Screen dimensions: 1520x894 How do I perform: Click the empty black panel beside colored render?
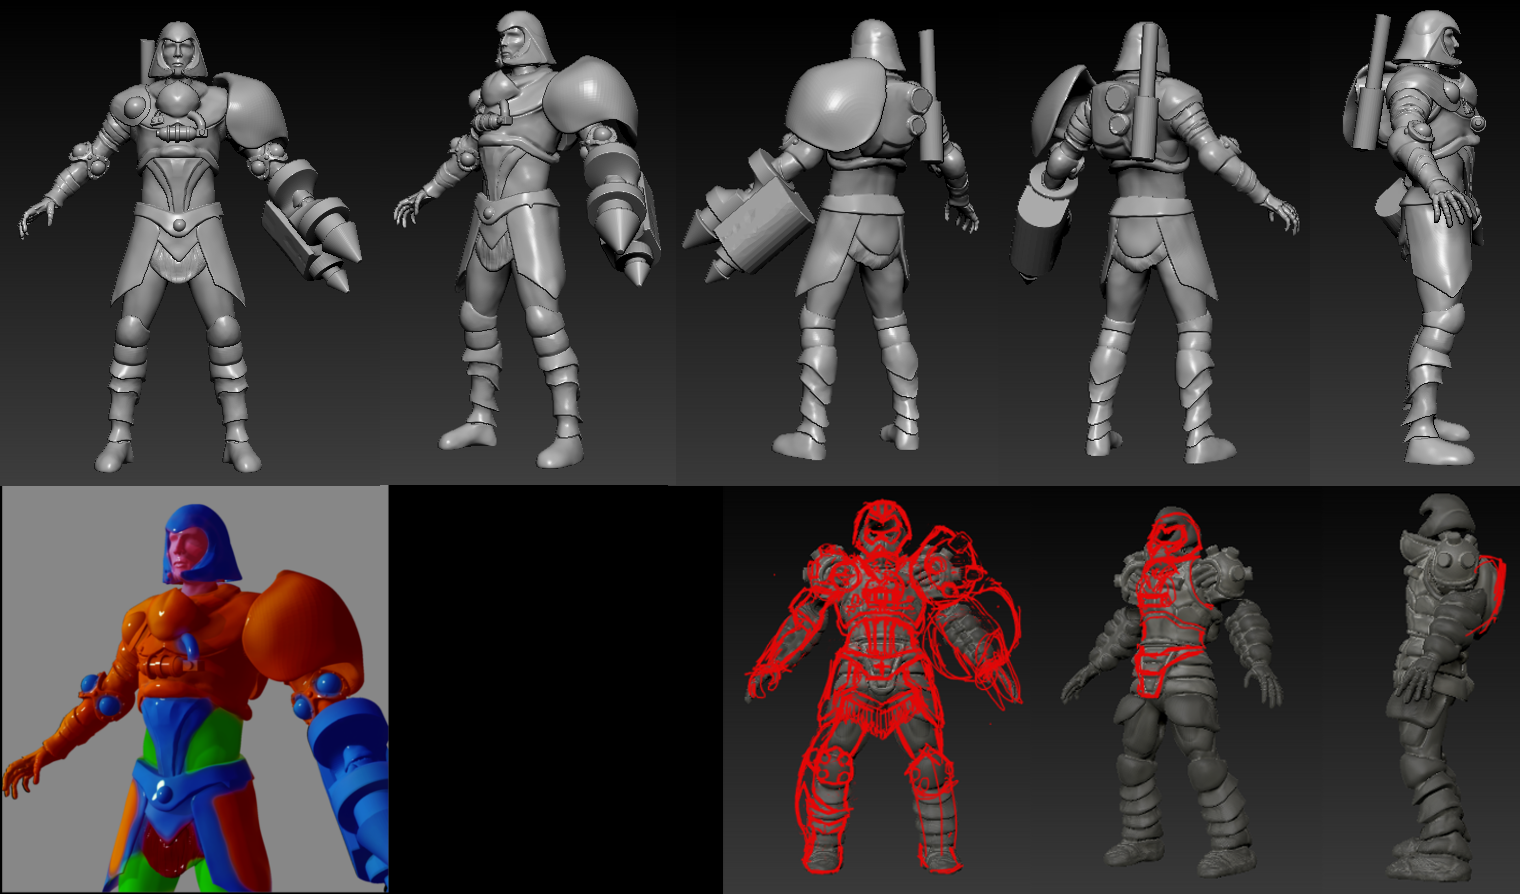(x=555, y=690)
